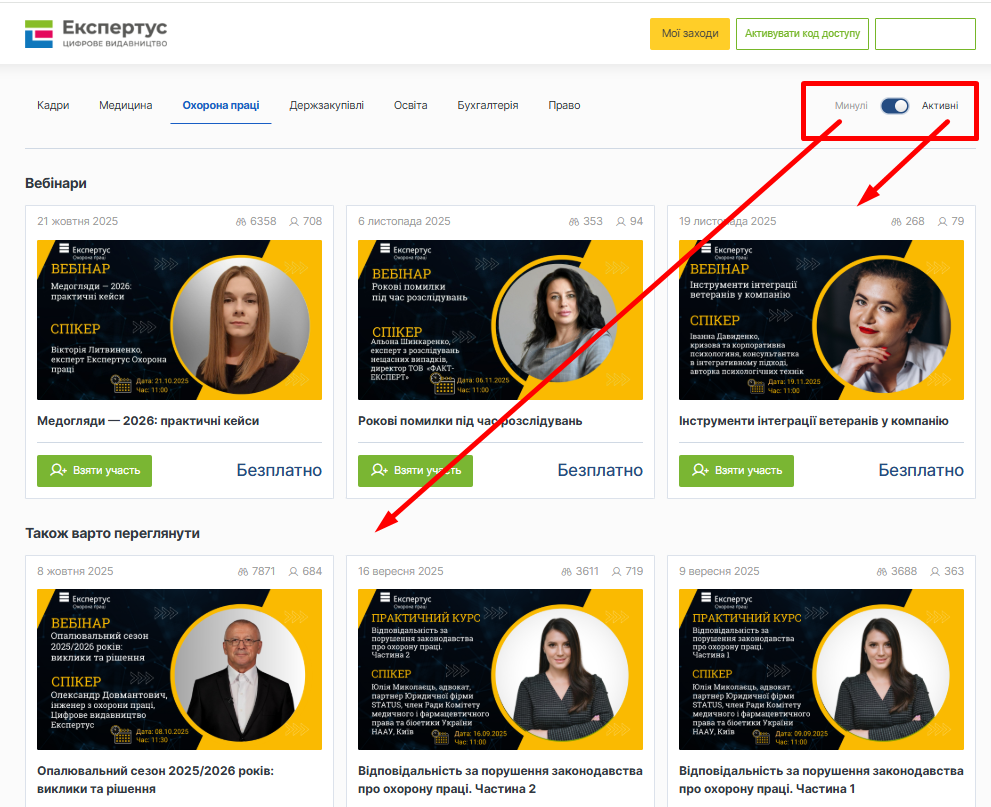Open the Рокові помилки webinar thumbnail
Screen dimensions: 991x807
pyautogui.click(x=500, y=320)
